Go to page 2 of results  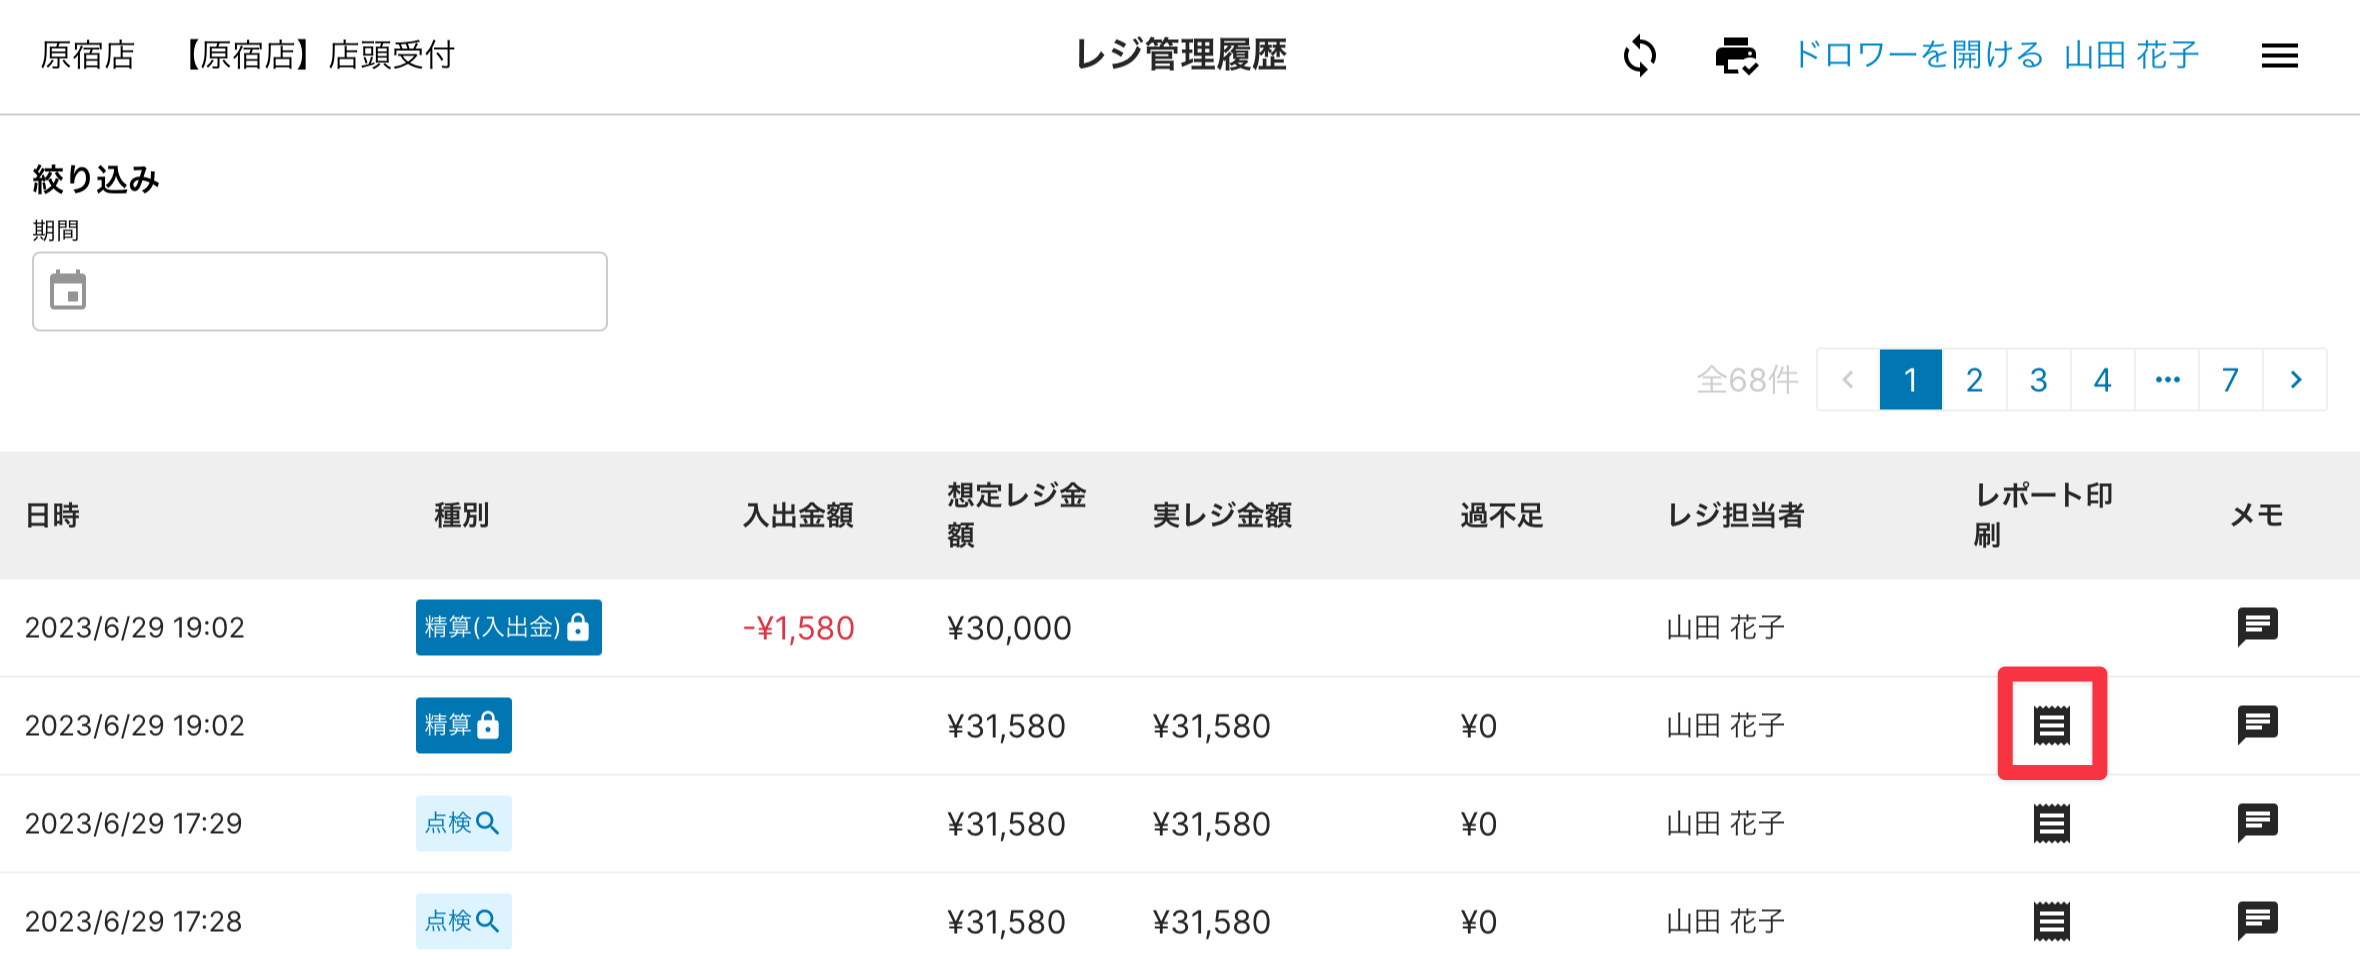tap(1974, 380)
